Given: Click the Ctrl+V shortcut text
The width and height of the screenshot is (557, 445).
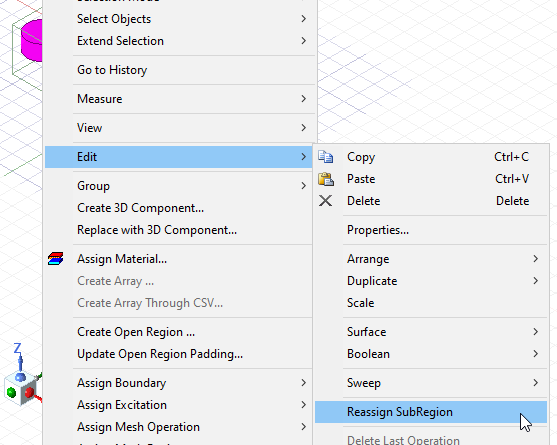Looking at the screenshot, I should point(512,179).
